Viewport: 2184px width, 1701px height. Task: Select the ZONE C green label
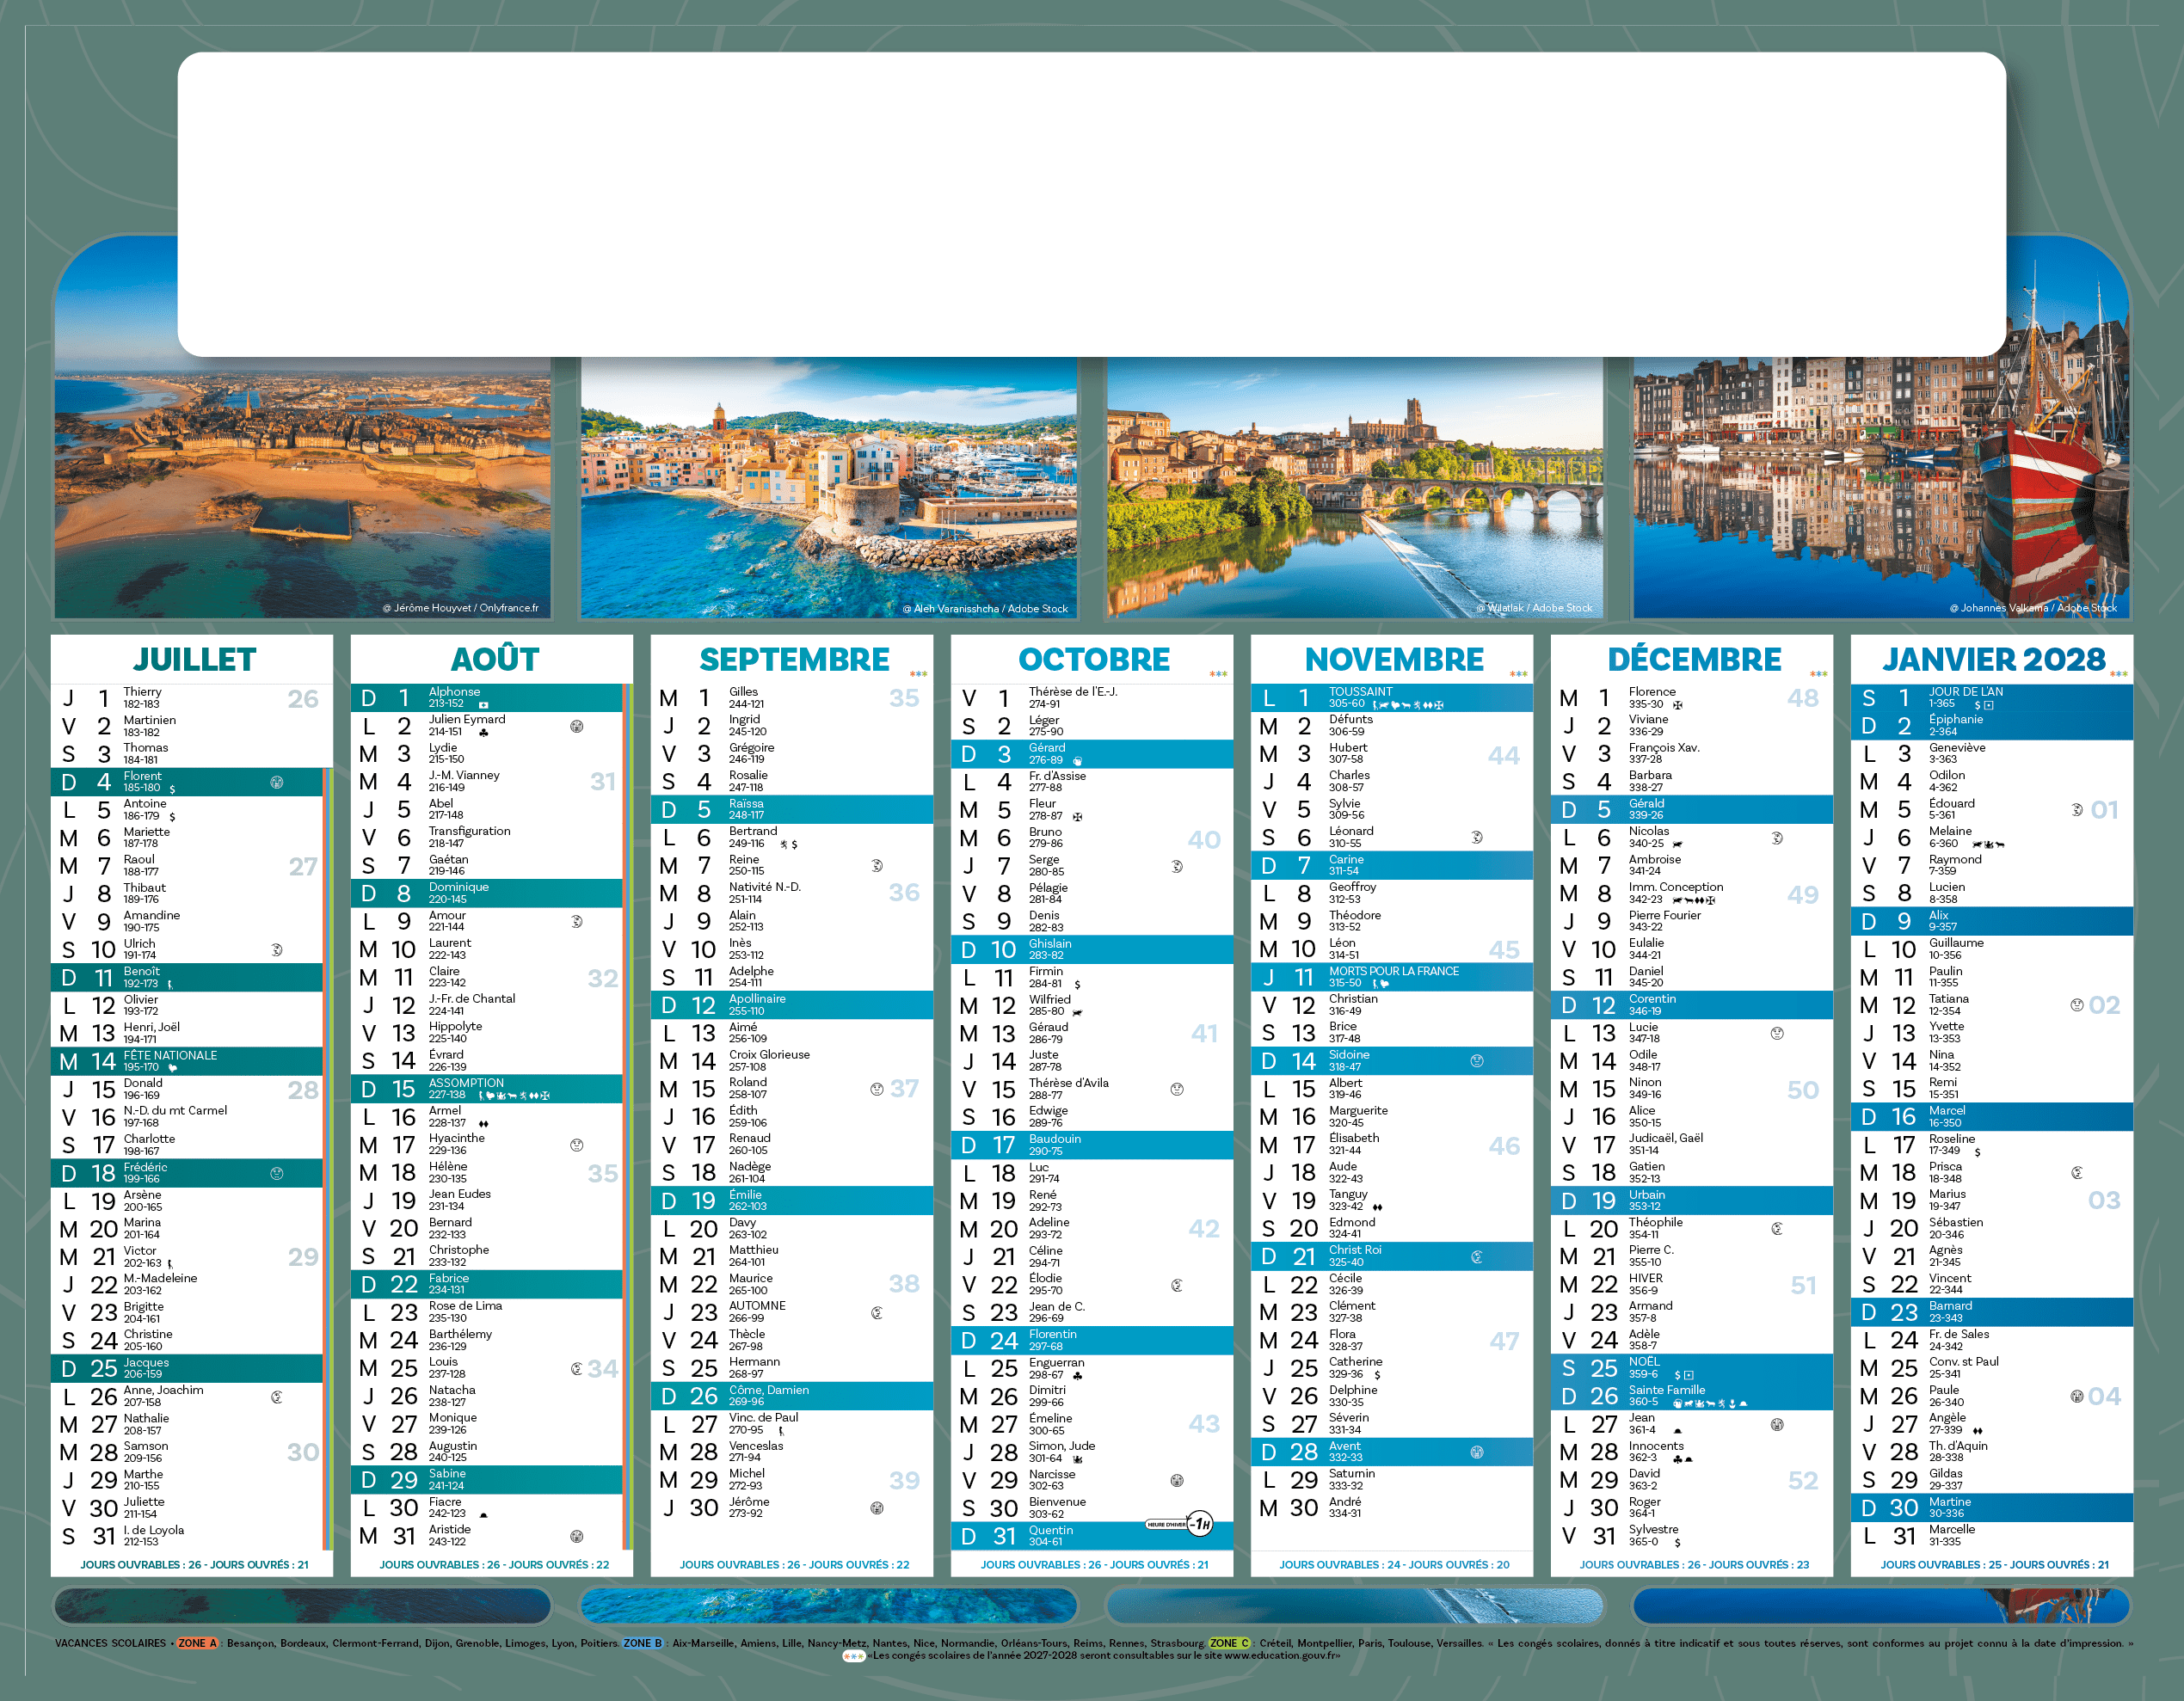pos(1229,1643)
